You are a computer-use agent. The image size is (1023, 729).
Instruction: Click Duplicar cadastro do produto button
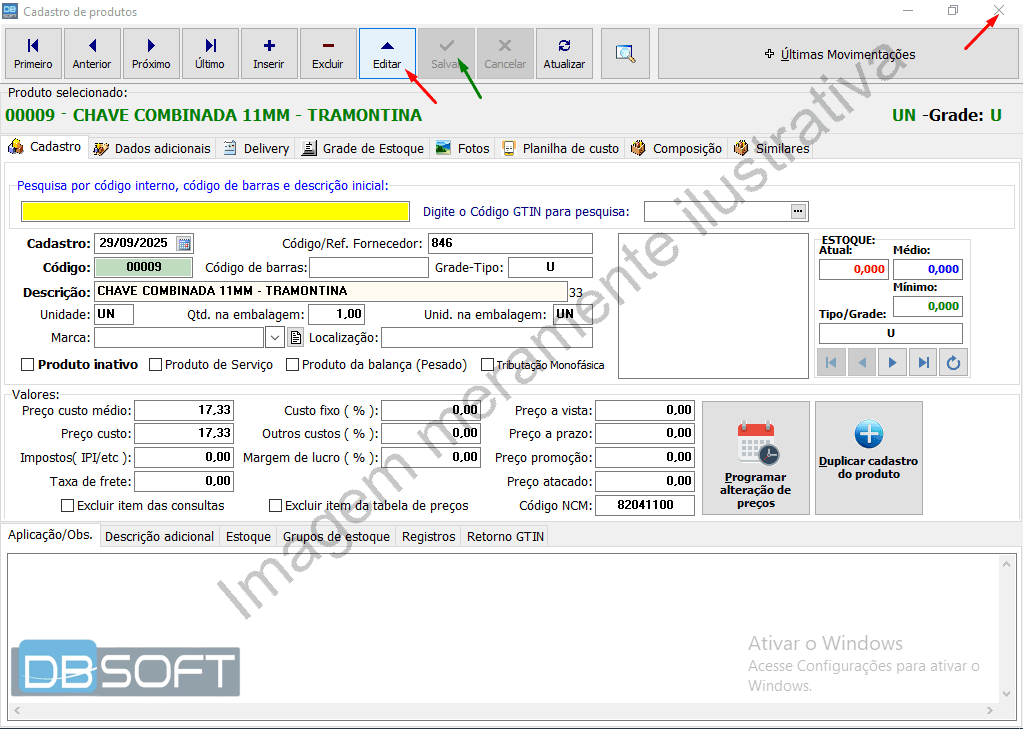pyautogui.click(x=868, y=458)
